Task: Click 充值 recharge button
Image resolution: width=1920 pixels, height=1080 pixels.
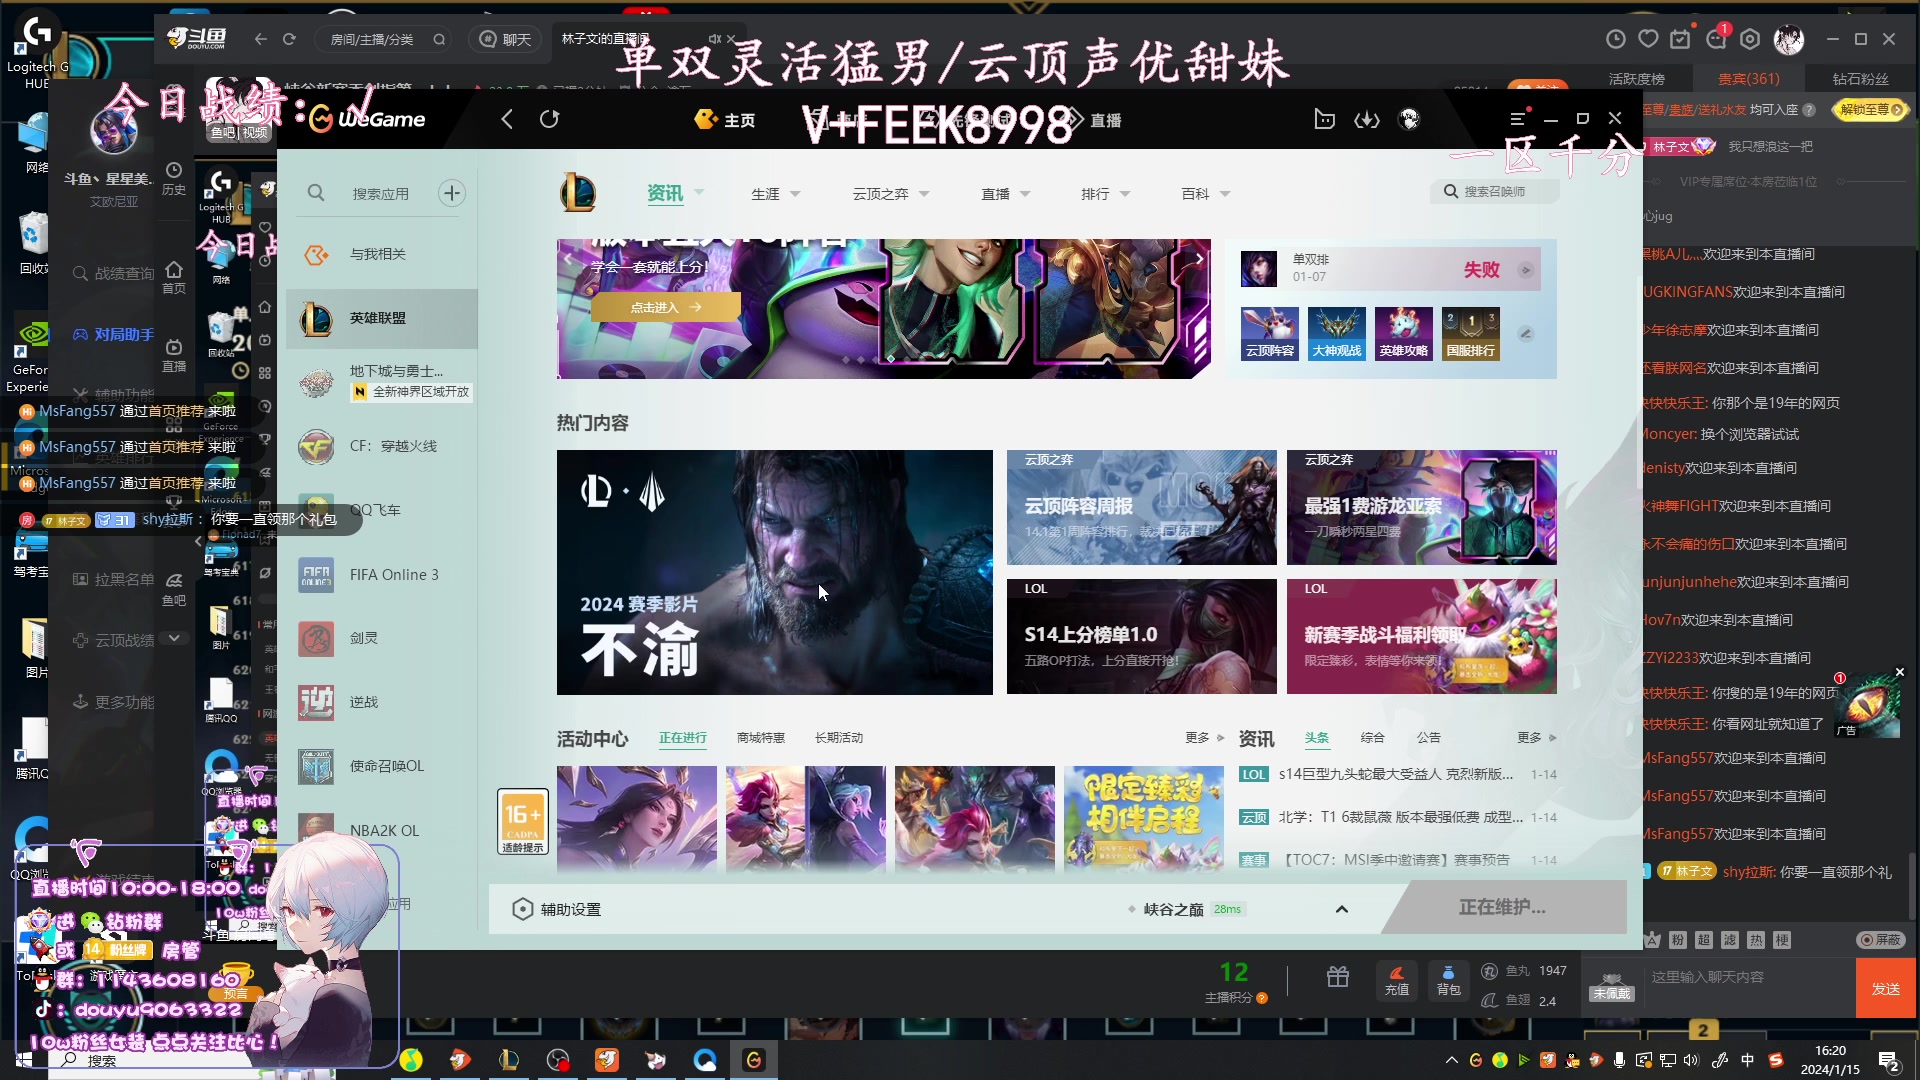Action: [x=1396, y=980]
